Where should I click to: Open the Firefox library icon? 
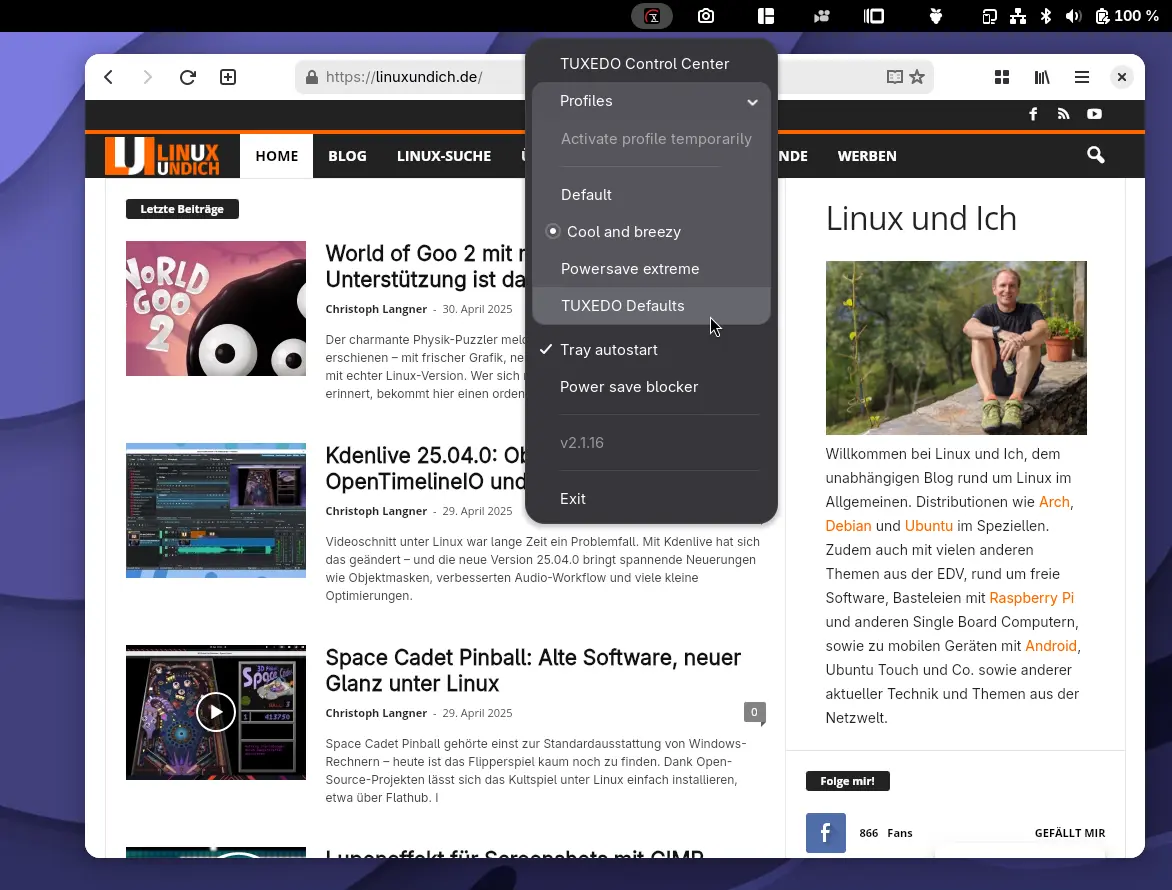(1041, 77)
